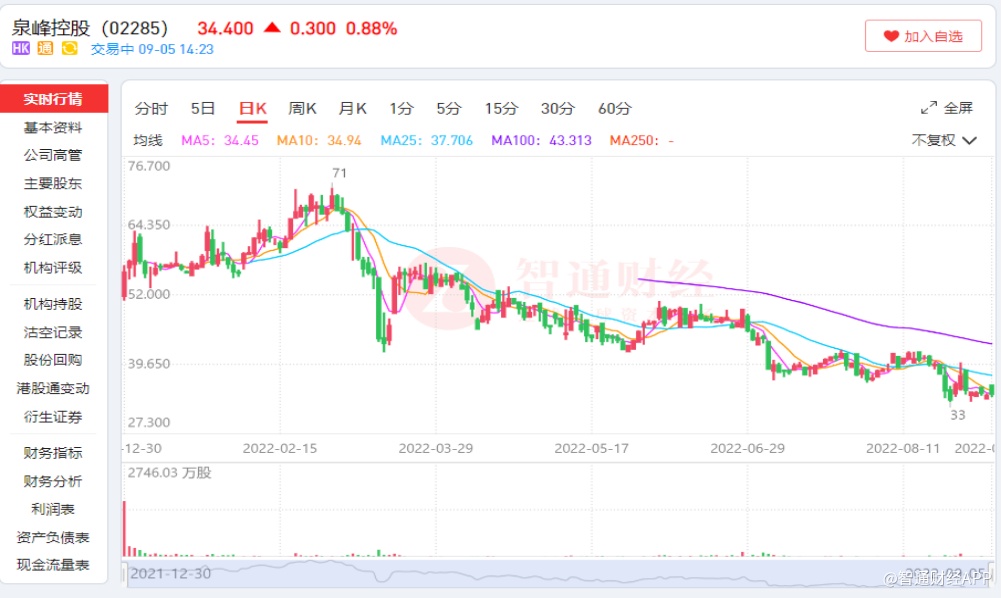Open 公司高管 in sidebar
Viewport: 1002px width, 598px height.
tap(53, 155)
